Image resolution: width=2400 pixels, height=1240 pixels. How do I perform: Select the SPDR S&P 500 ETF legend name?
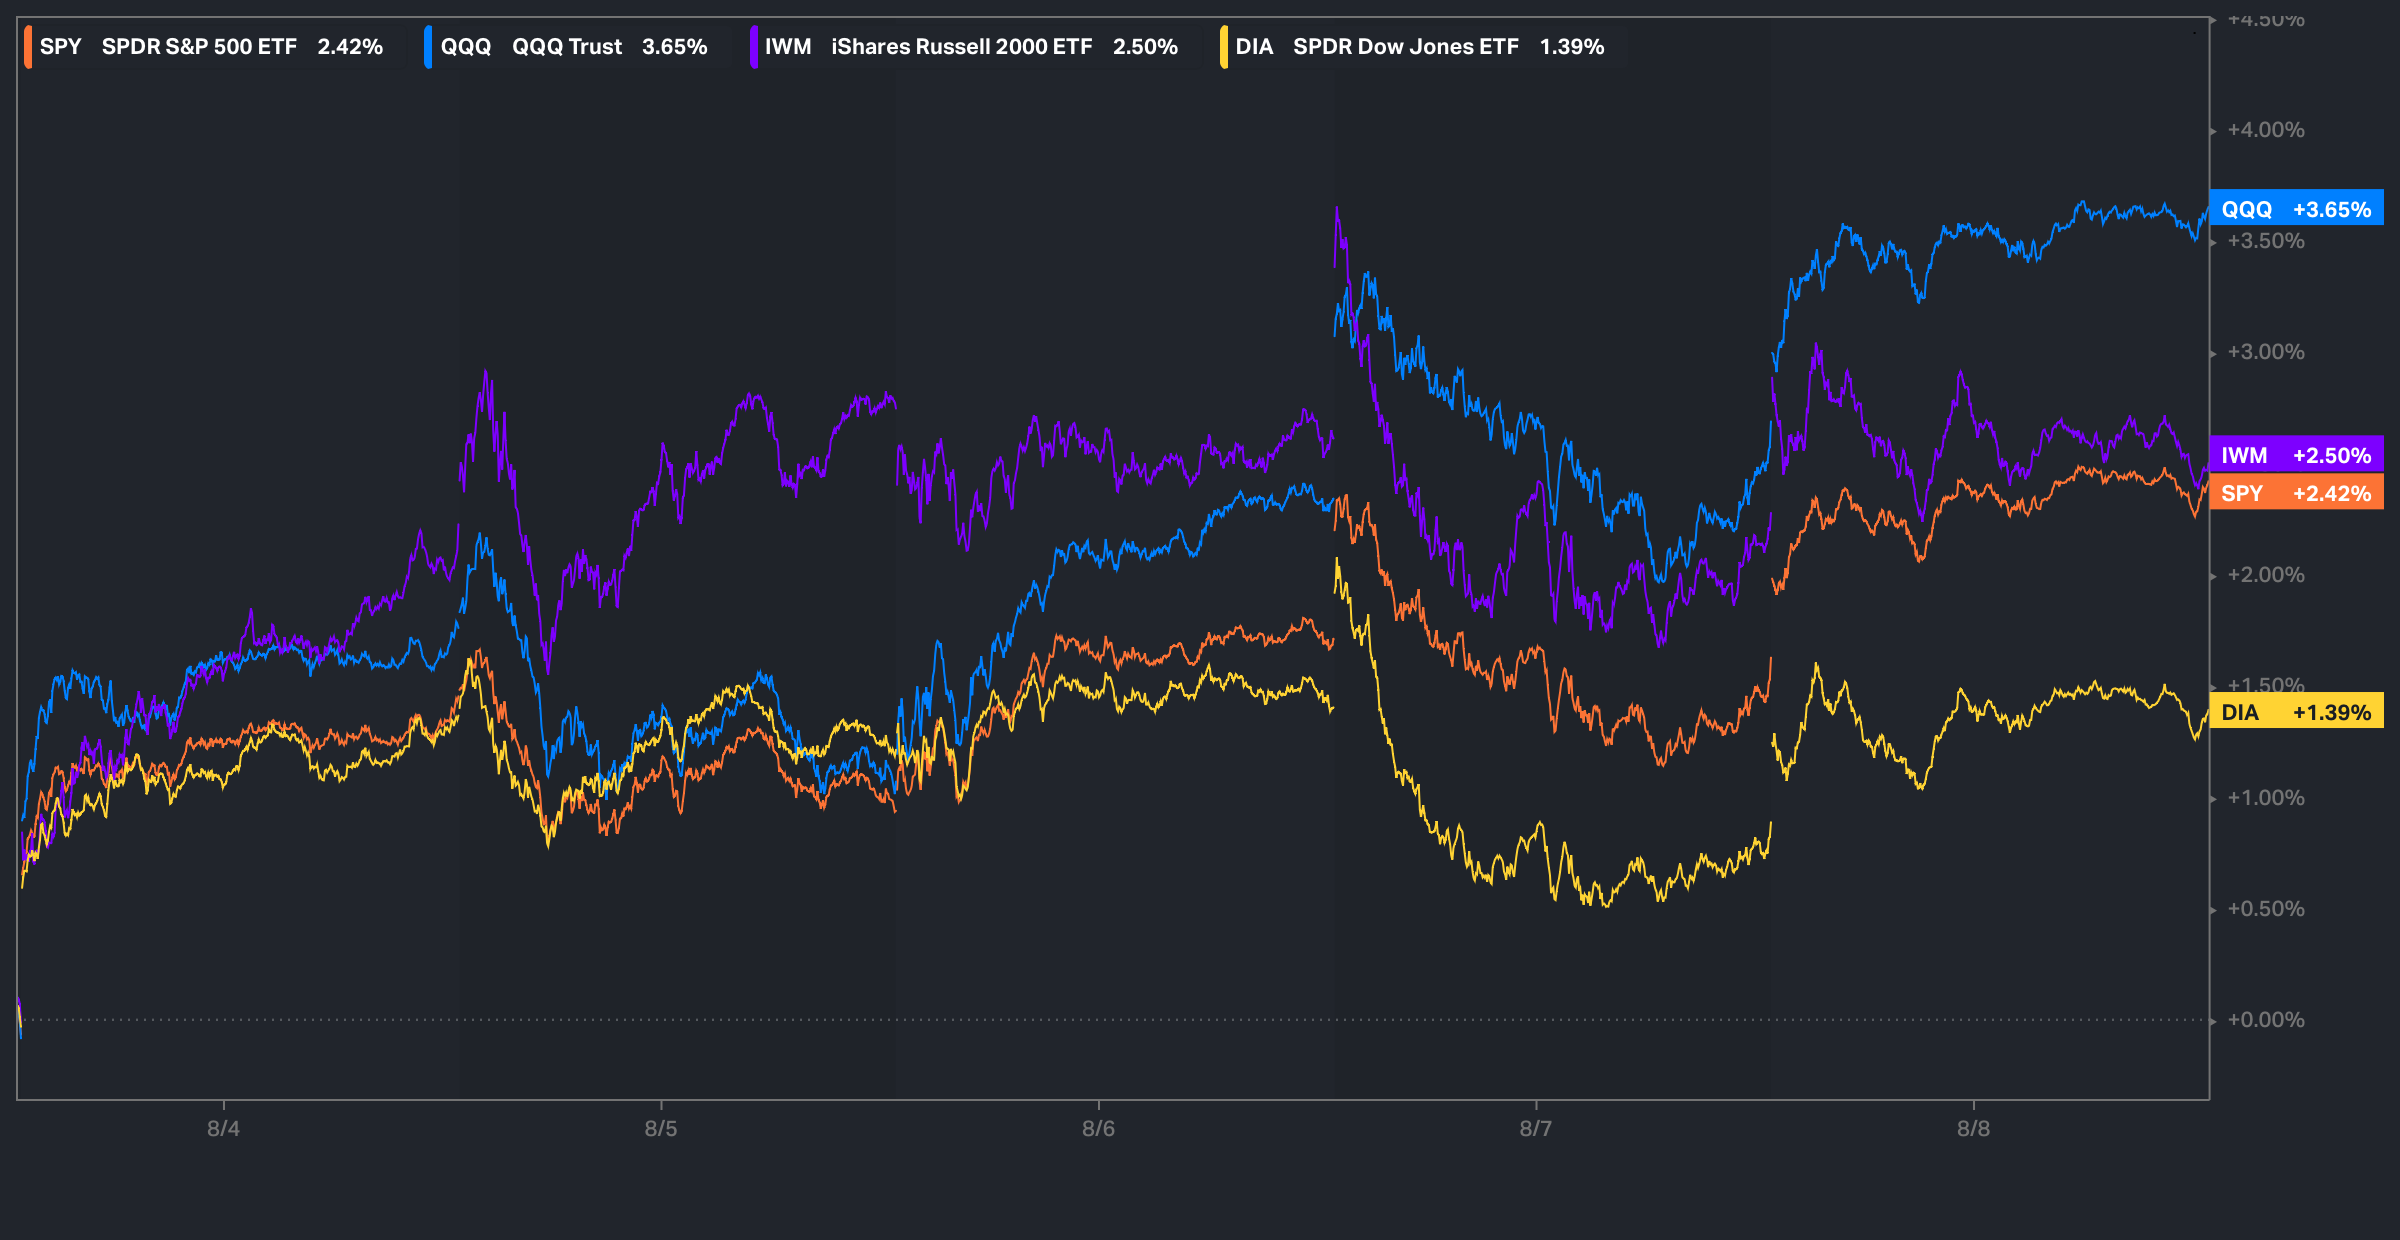199,47
